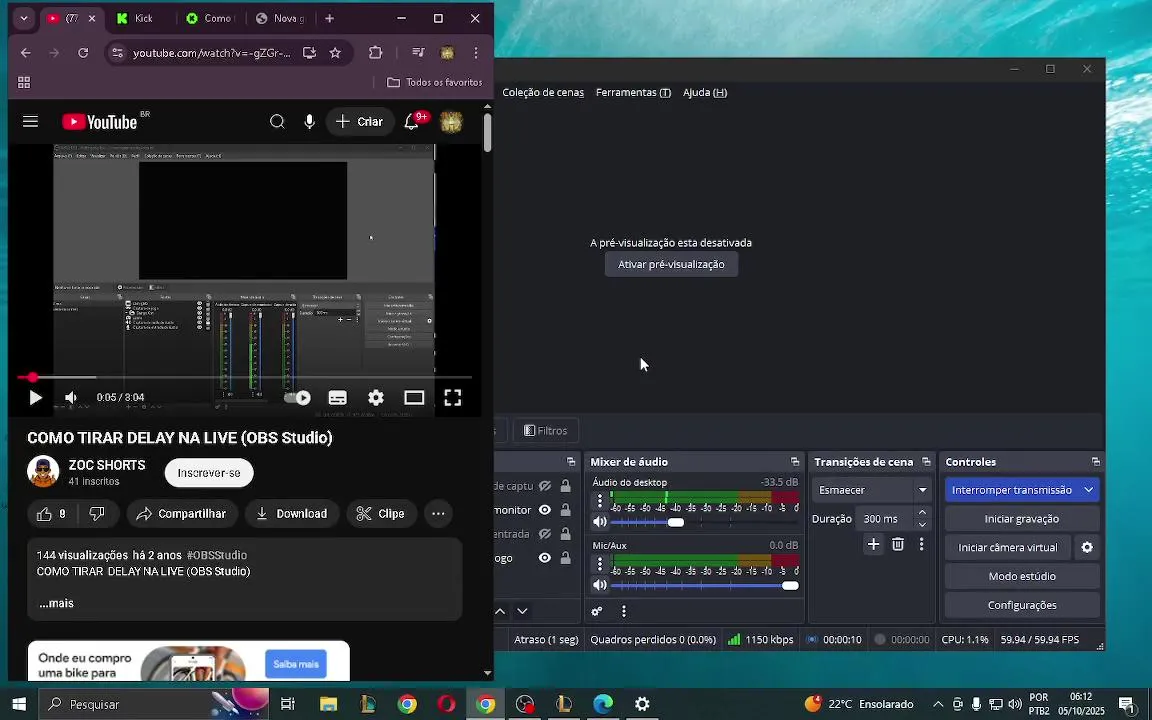Image resolution: width=1152 pixels, height=720 pixels.
Task: Open YouTube notifications bell
Action: (411, 122)
